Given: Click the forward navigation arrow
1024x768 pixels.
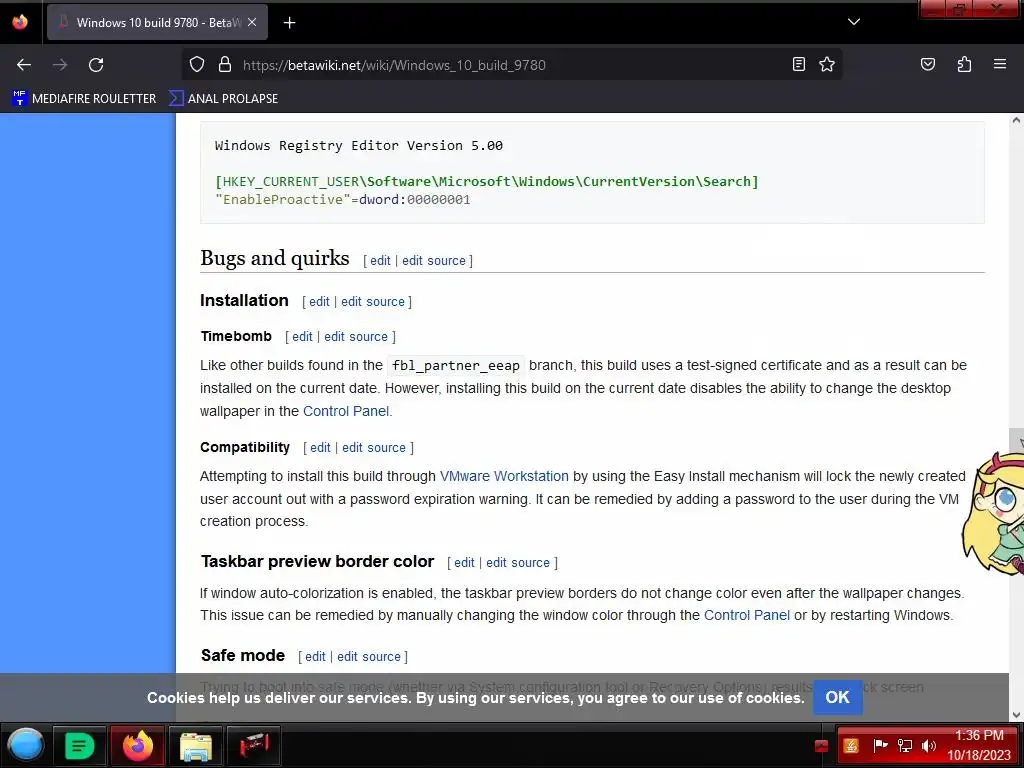Looking at the screenshot, I should [60, 65].
